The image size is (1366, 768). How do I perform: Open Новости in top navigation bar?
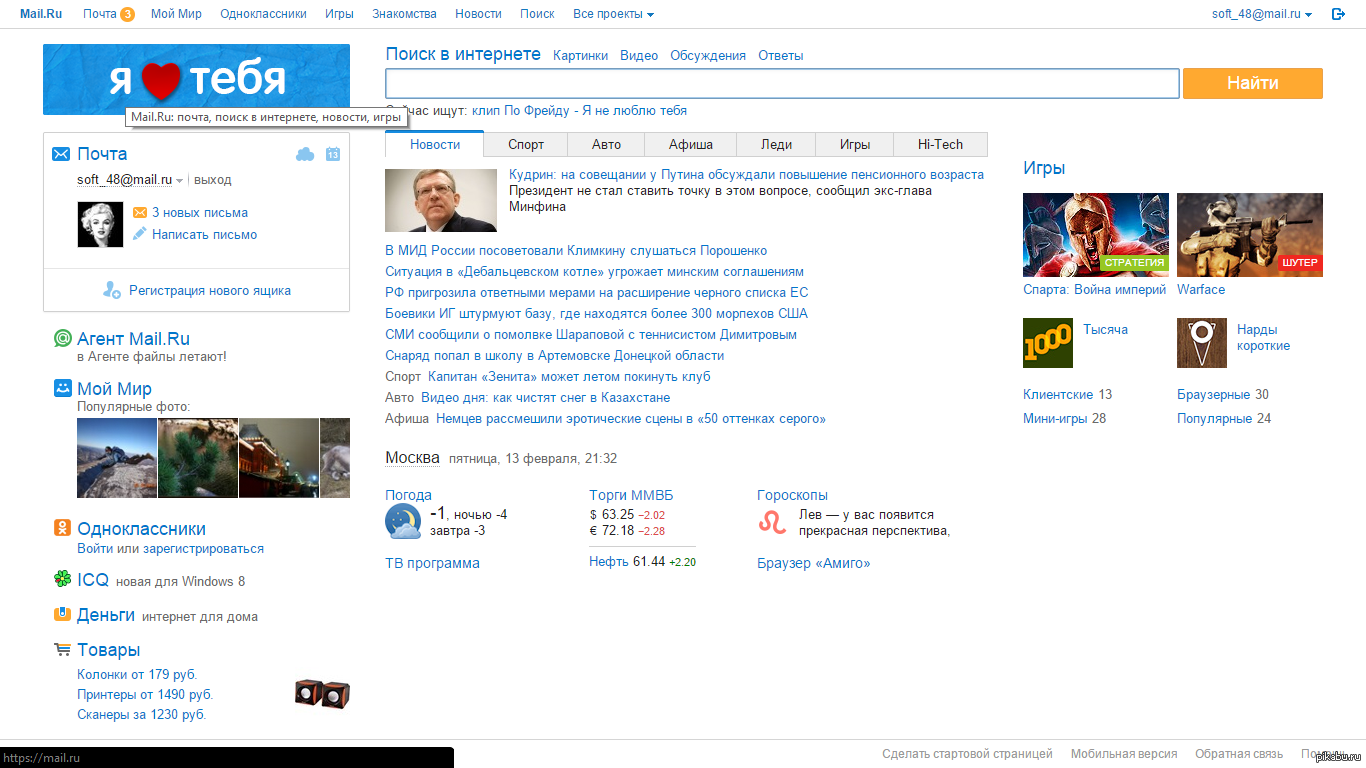coord(478,14)
